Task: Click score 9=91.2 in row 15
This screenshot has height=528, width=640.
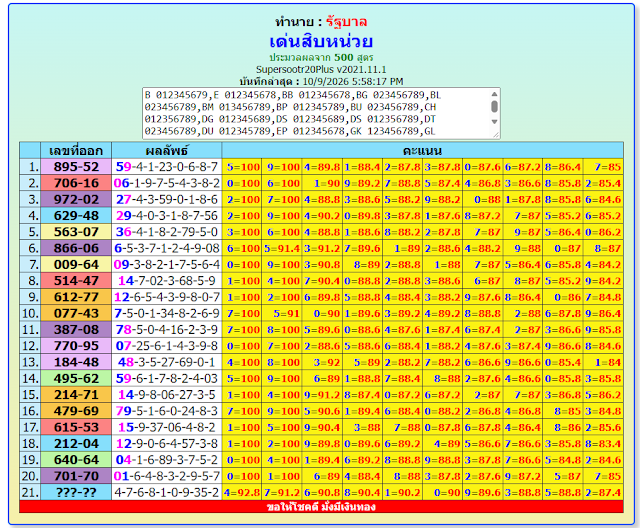Action: coord(322,395)
